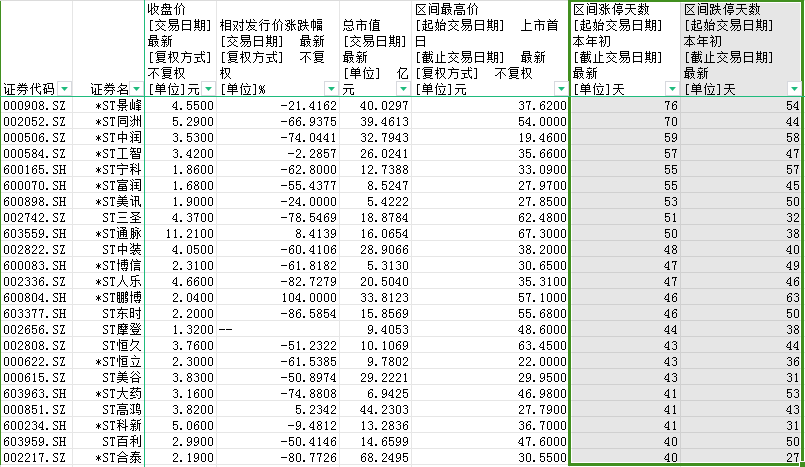Select the *ST宁科 name cell

(108, 169)
